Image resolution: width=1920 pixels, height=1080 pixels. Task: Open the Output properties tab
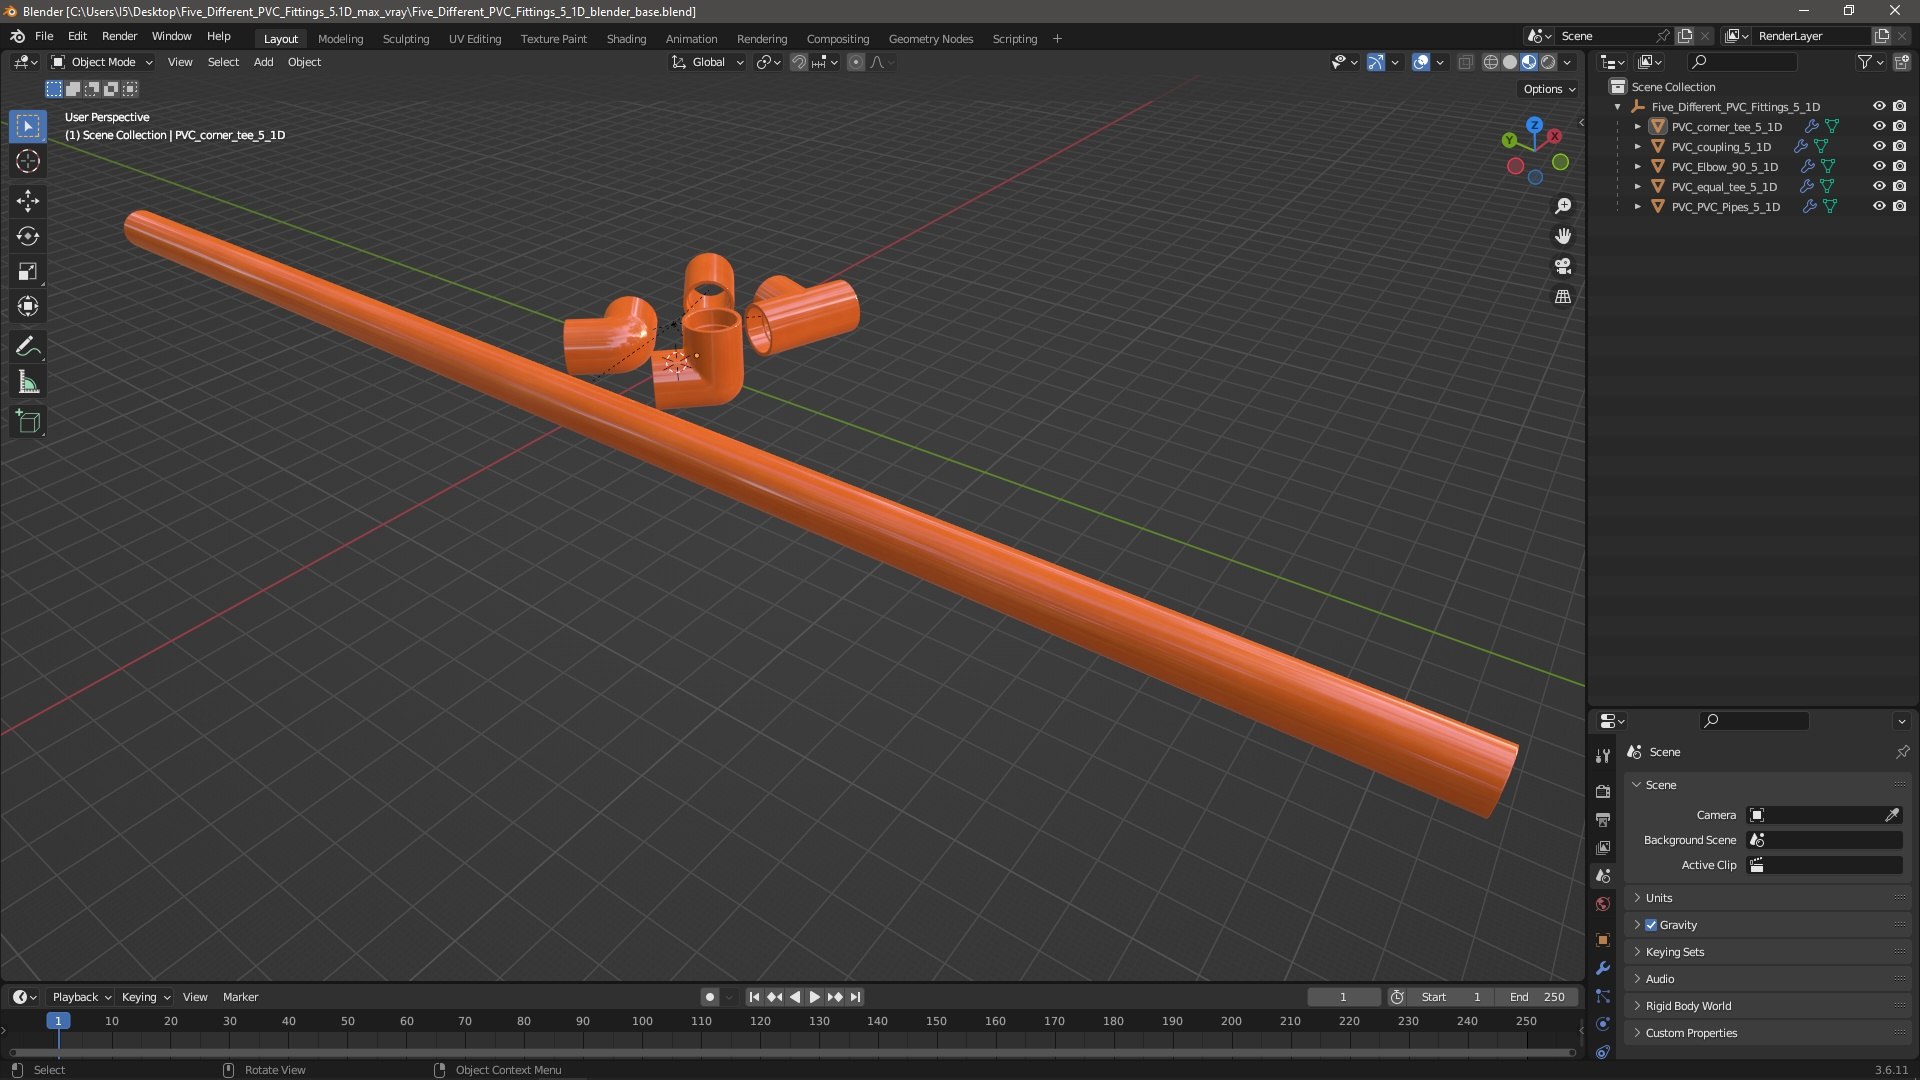(x=1603, y=819)
